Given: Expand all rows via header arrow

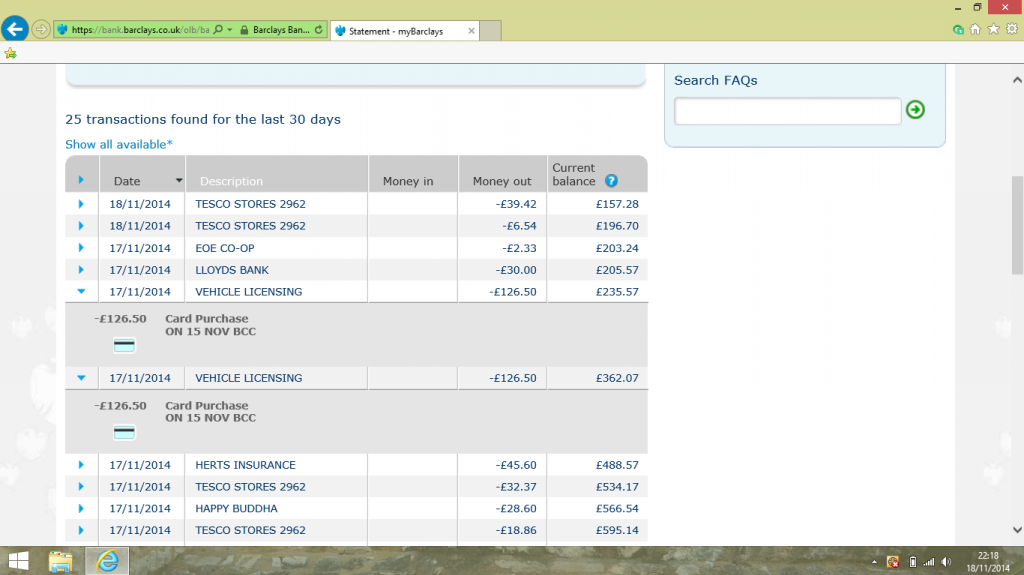Looking at the screenshot, I should point(81,180).
